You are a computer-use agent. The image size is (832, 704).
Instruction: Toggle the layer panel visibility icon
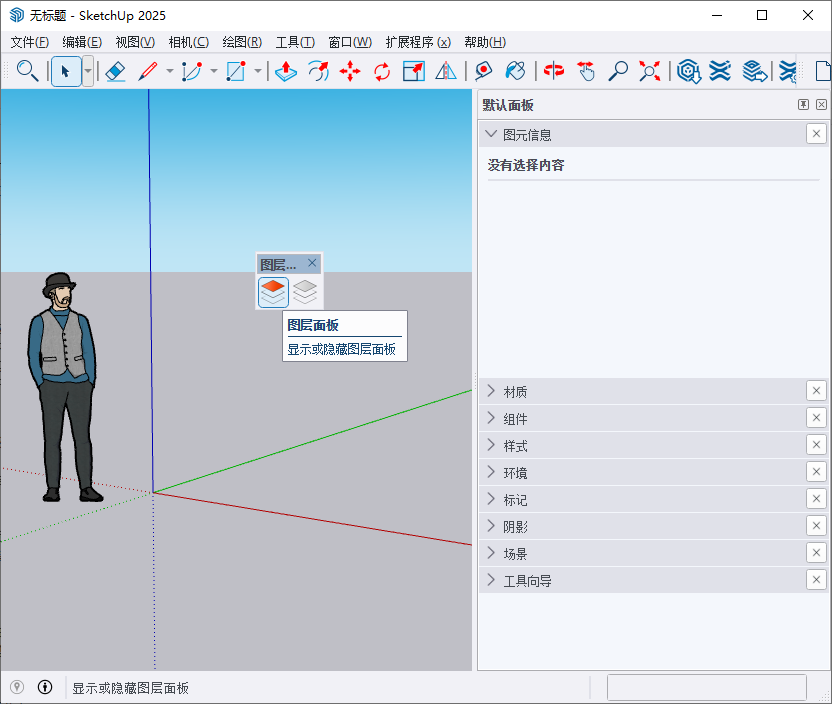[x=273, y=291]
